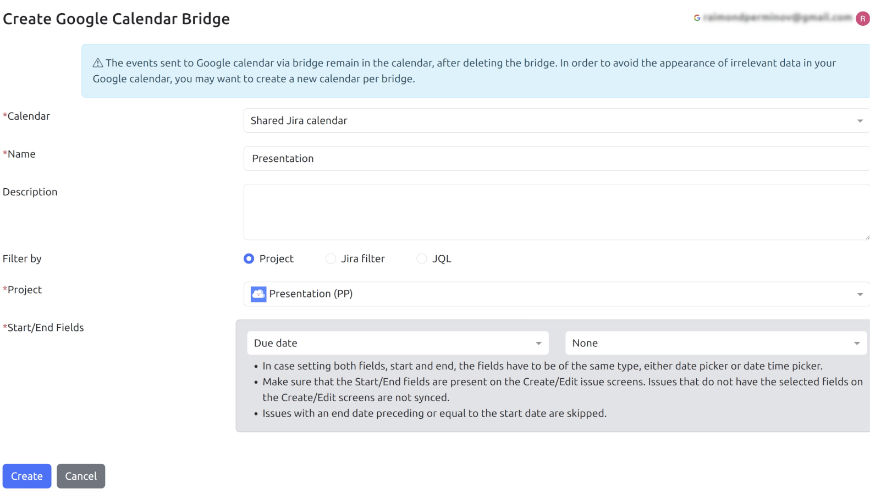Choose the JQL filter radio option

(x=422, y=259)
